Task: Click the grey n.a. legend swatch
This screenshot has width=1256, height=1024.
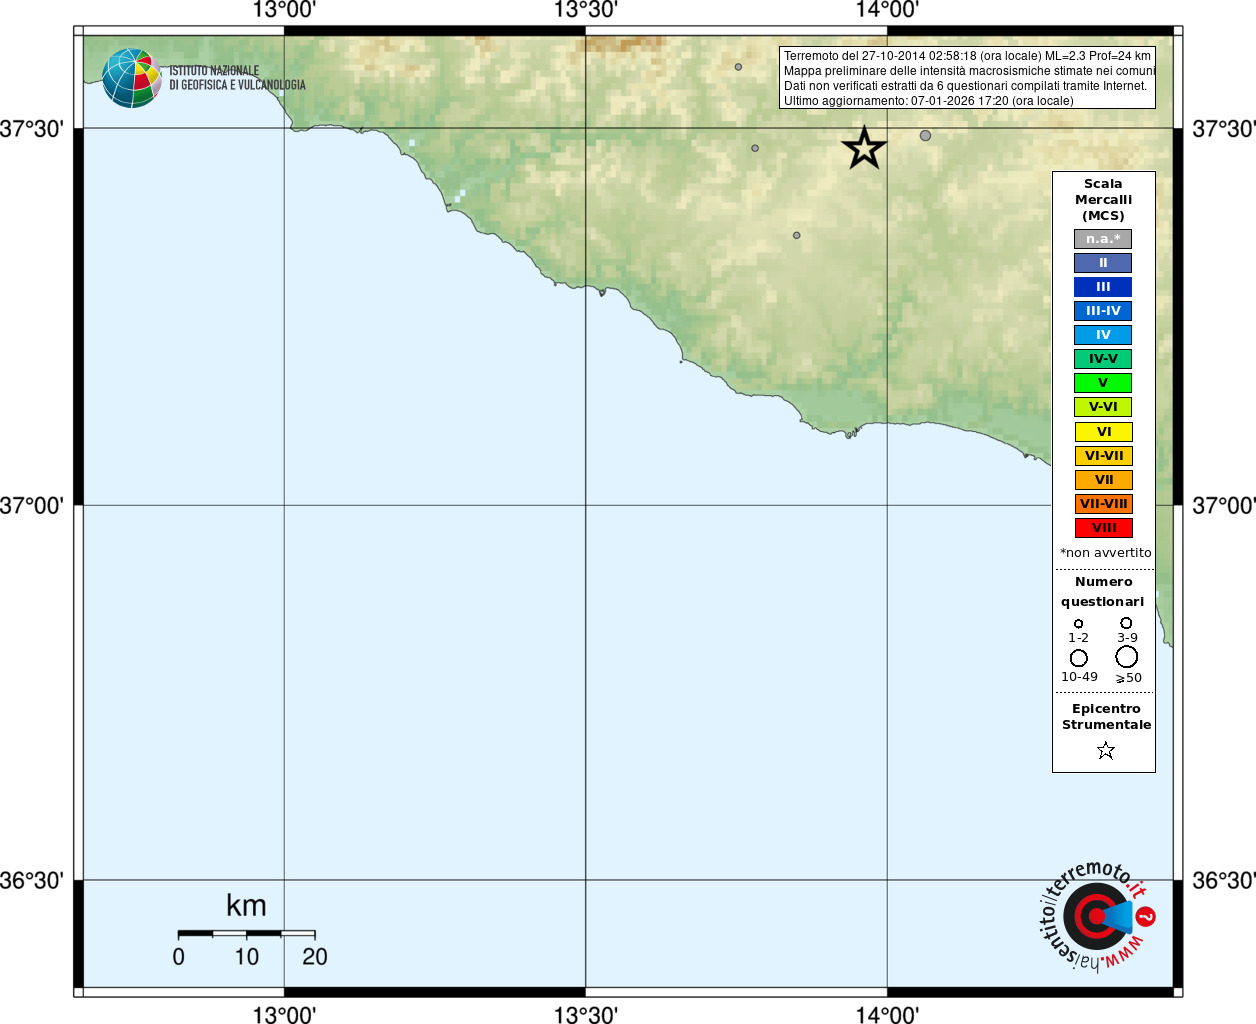Action: click(x=1103, y=239)
